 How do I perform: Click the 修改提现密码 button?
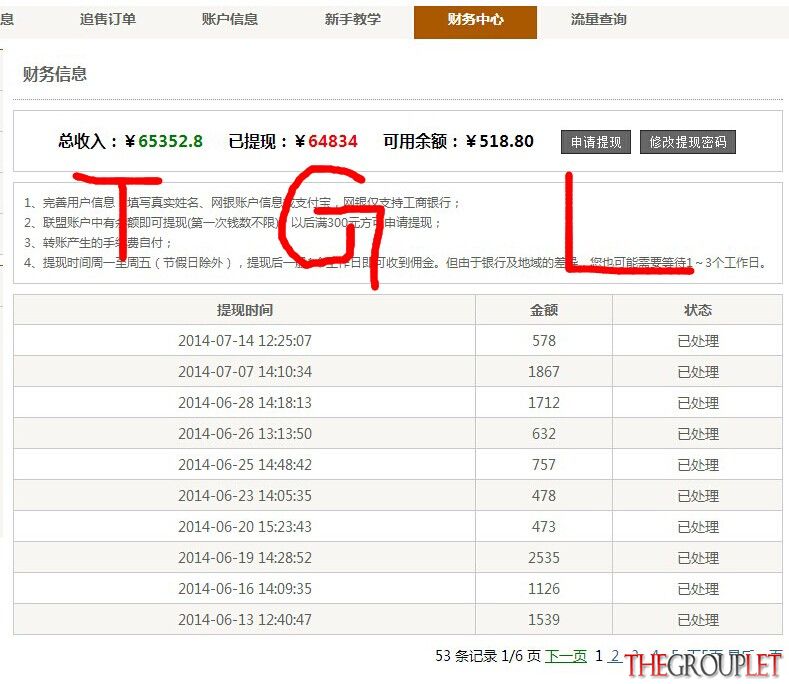coord(688,142)
